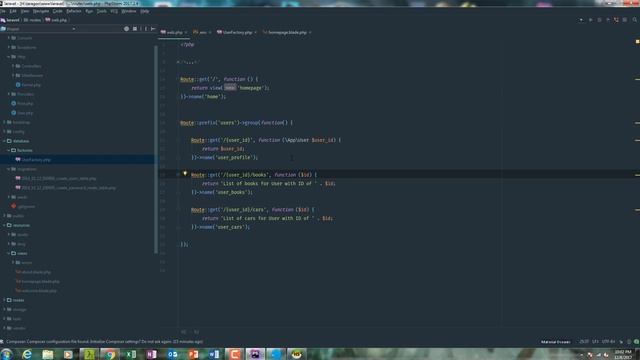Screen dimensions: 640x360
Task: Expand the routes folder in project tree
Action: [4, 300]
